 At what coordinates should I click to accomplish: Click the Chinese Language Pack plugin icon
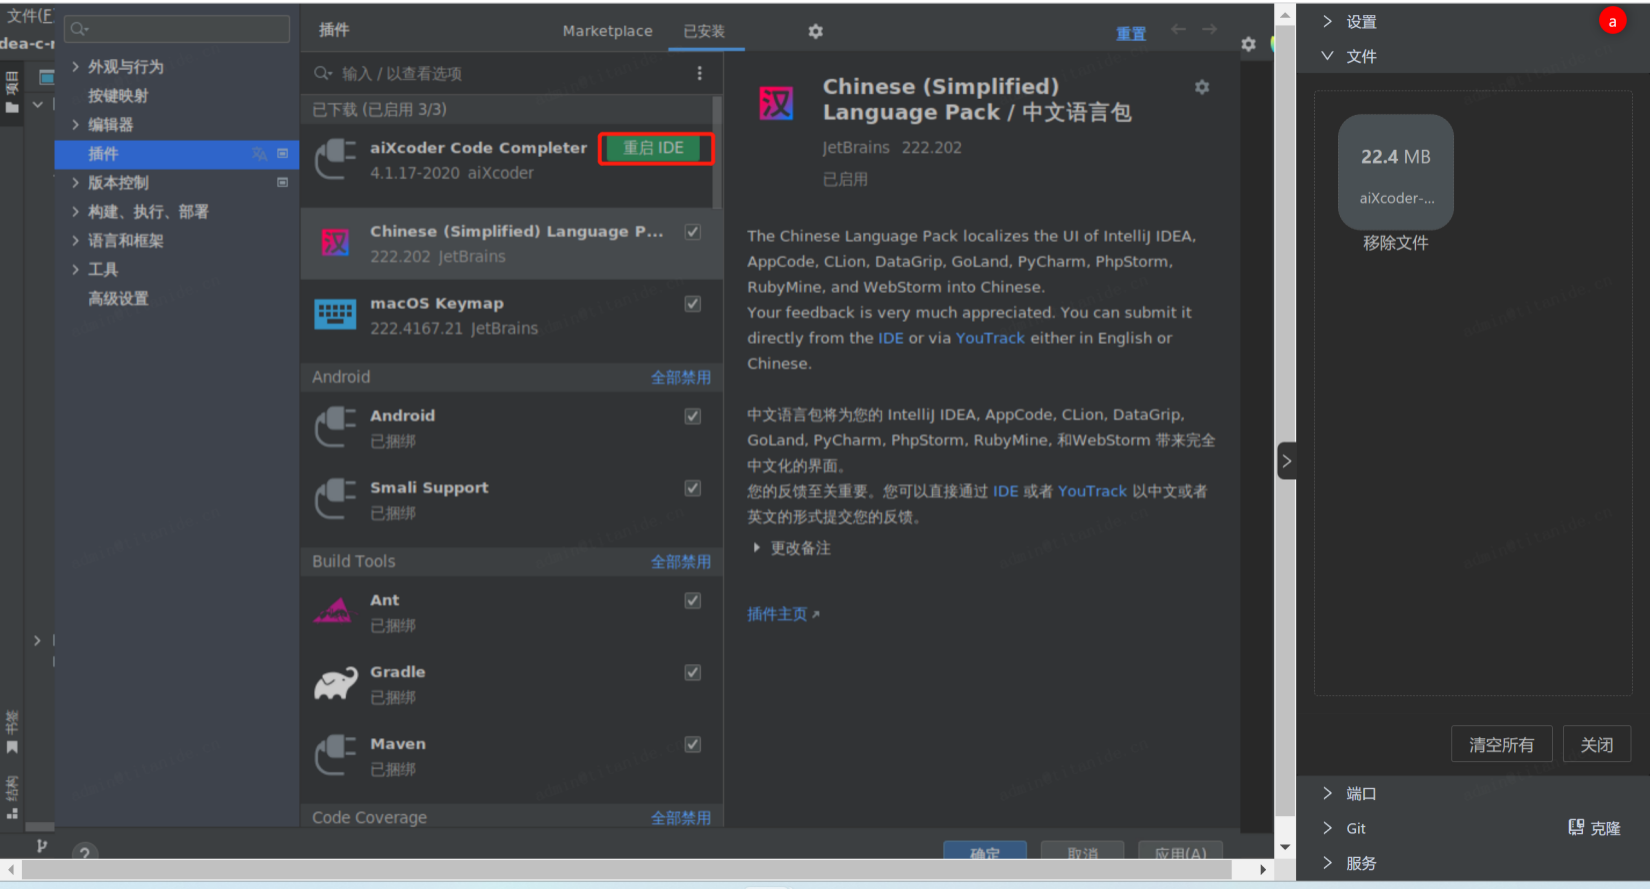[335, 242]
